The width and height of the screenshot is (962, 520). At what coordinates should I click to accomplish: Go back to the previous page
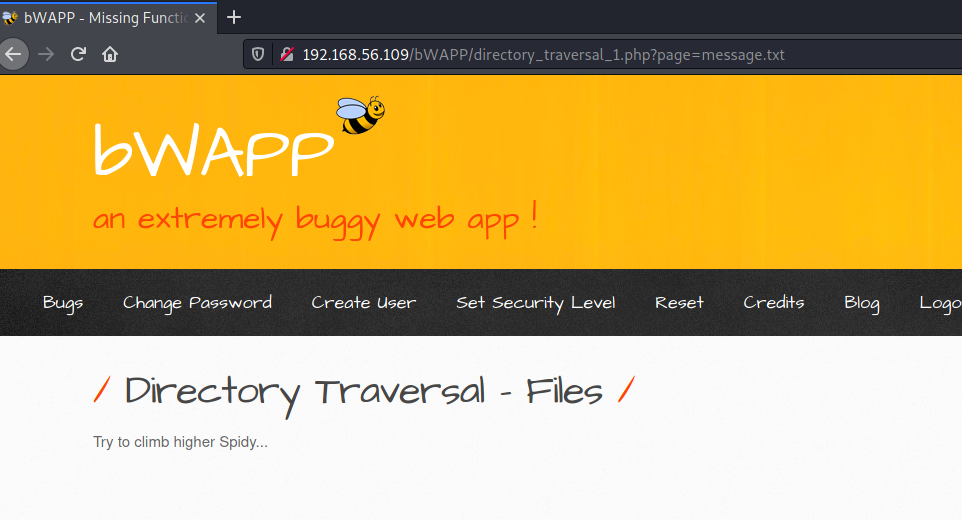click(13, 55)
